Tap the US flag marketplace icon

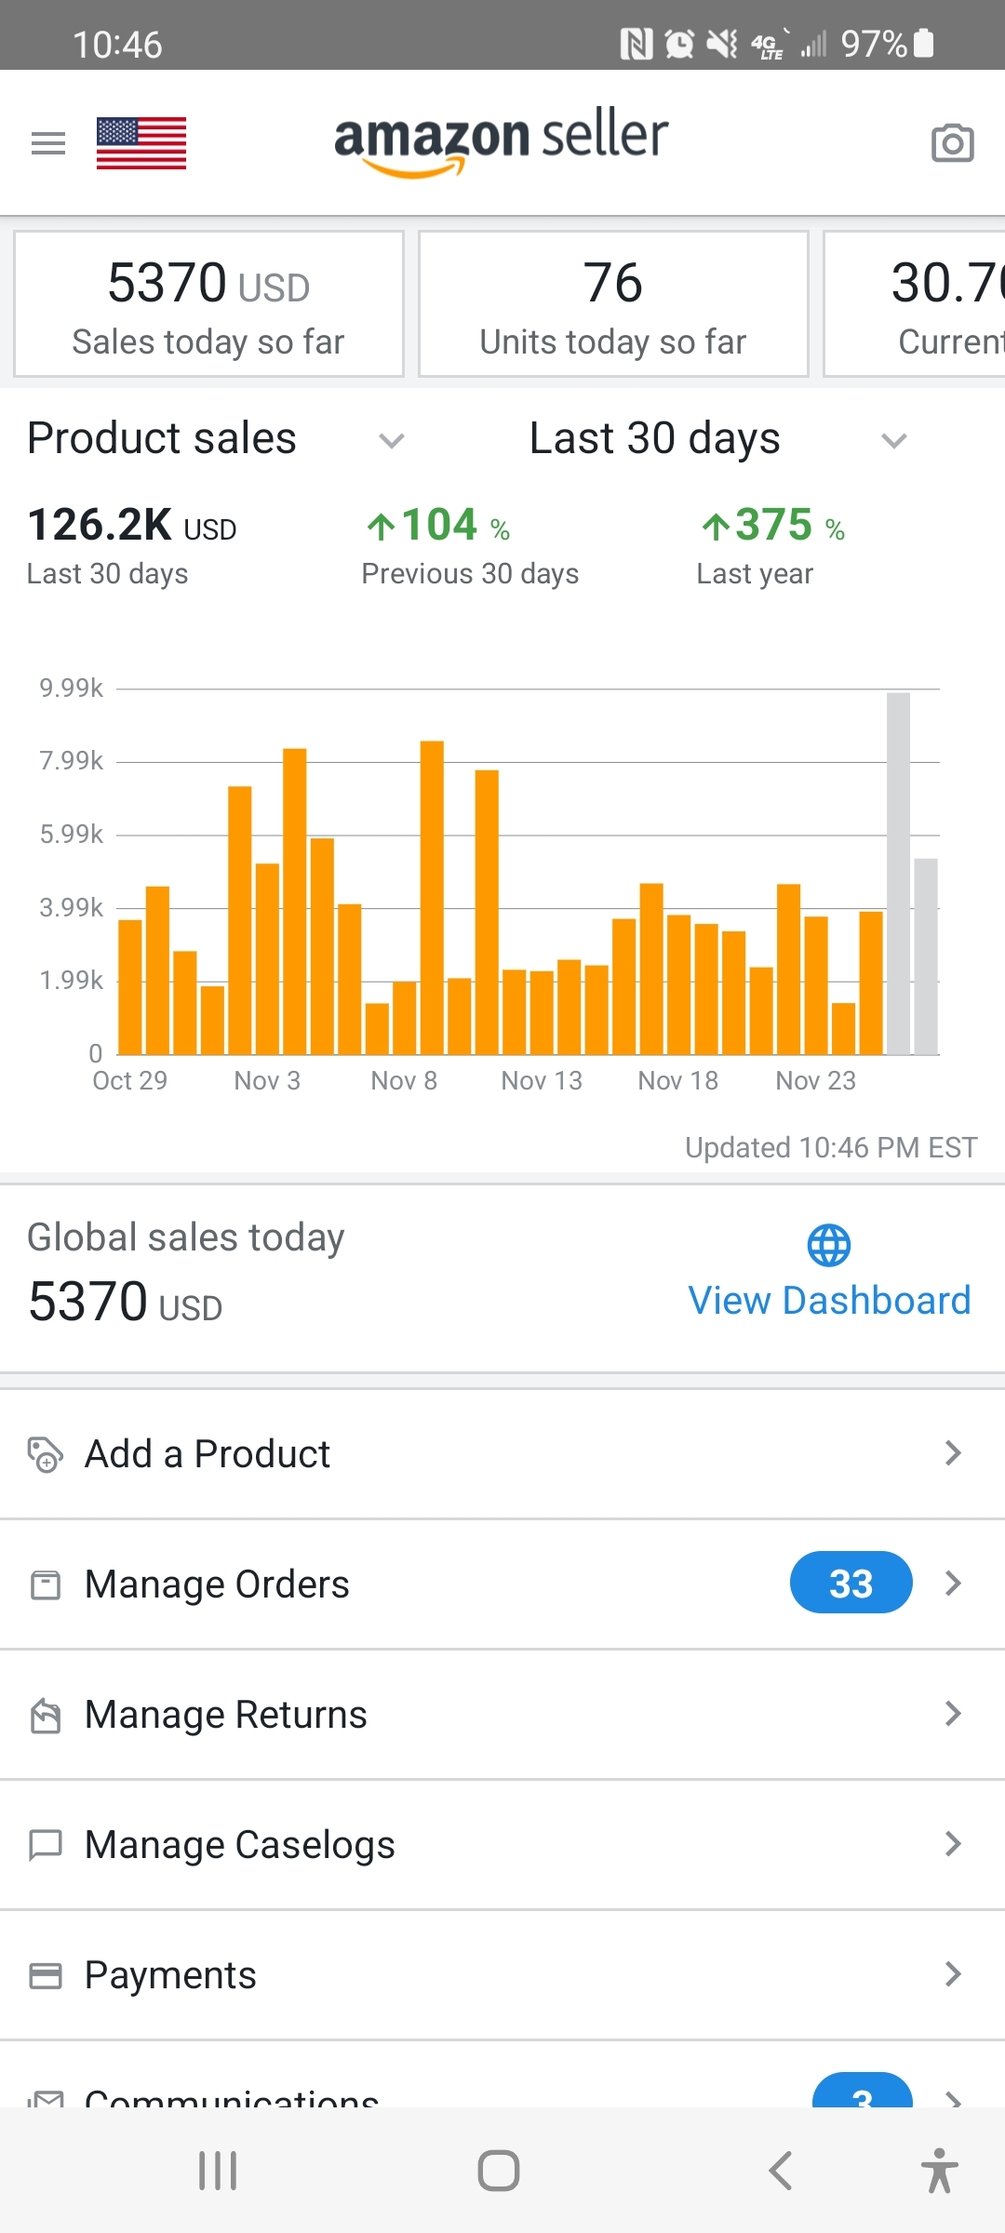pos(141,143)
